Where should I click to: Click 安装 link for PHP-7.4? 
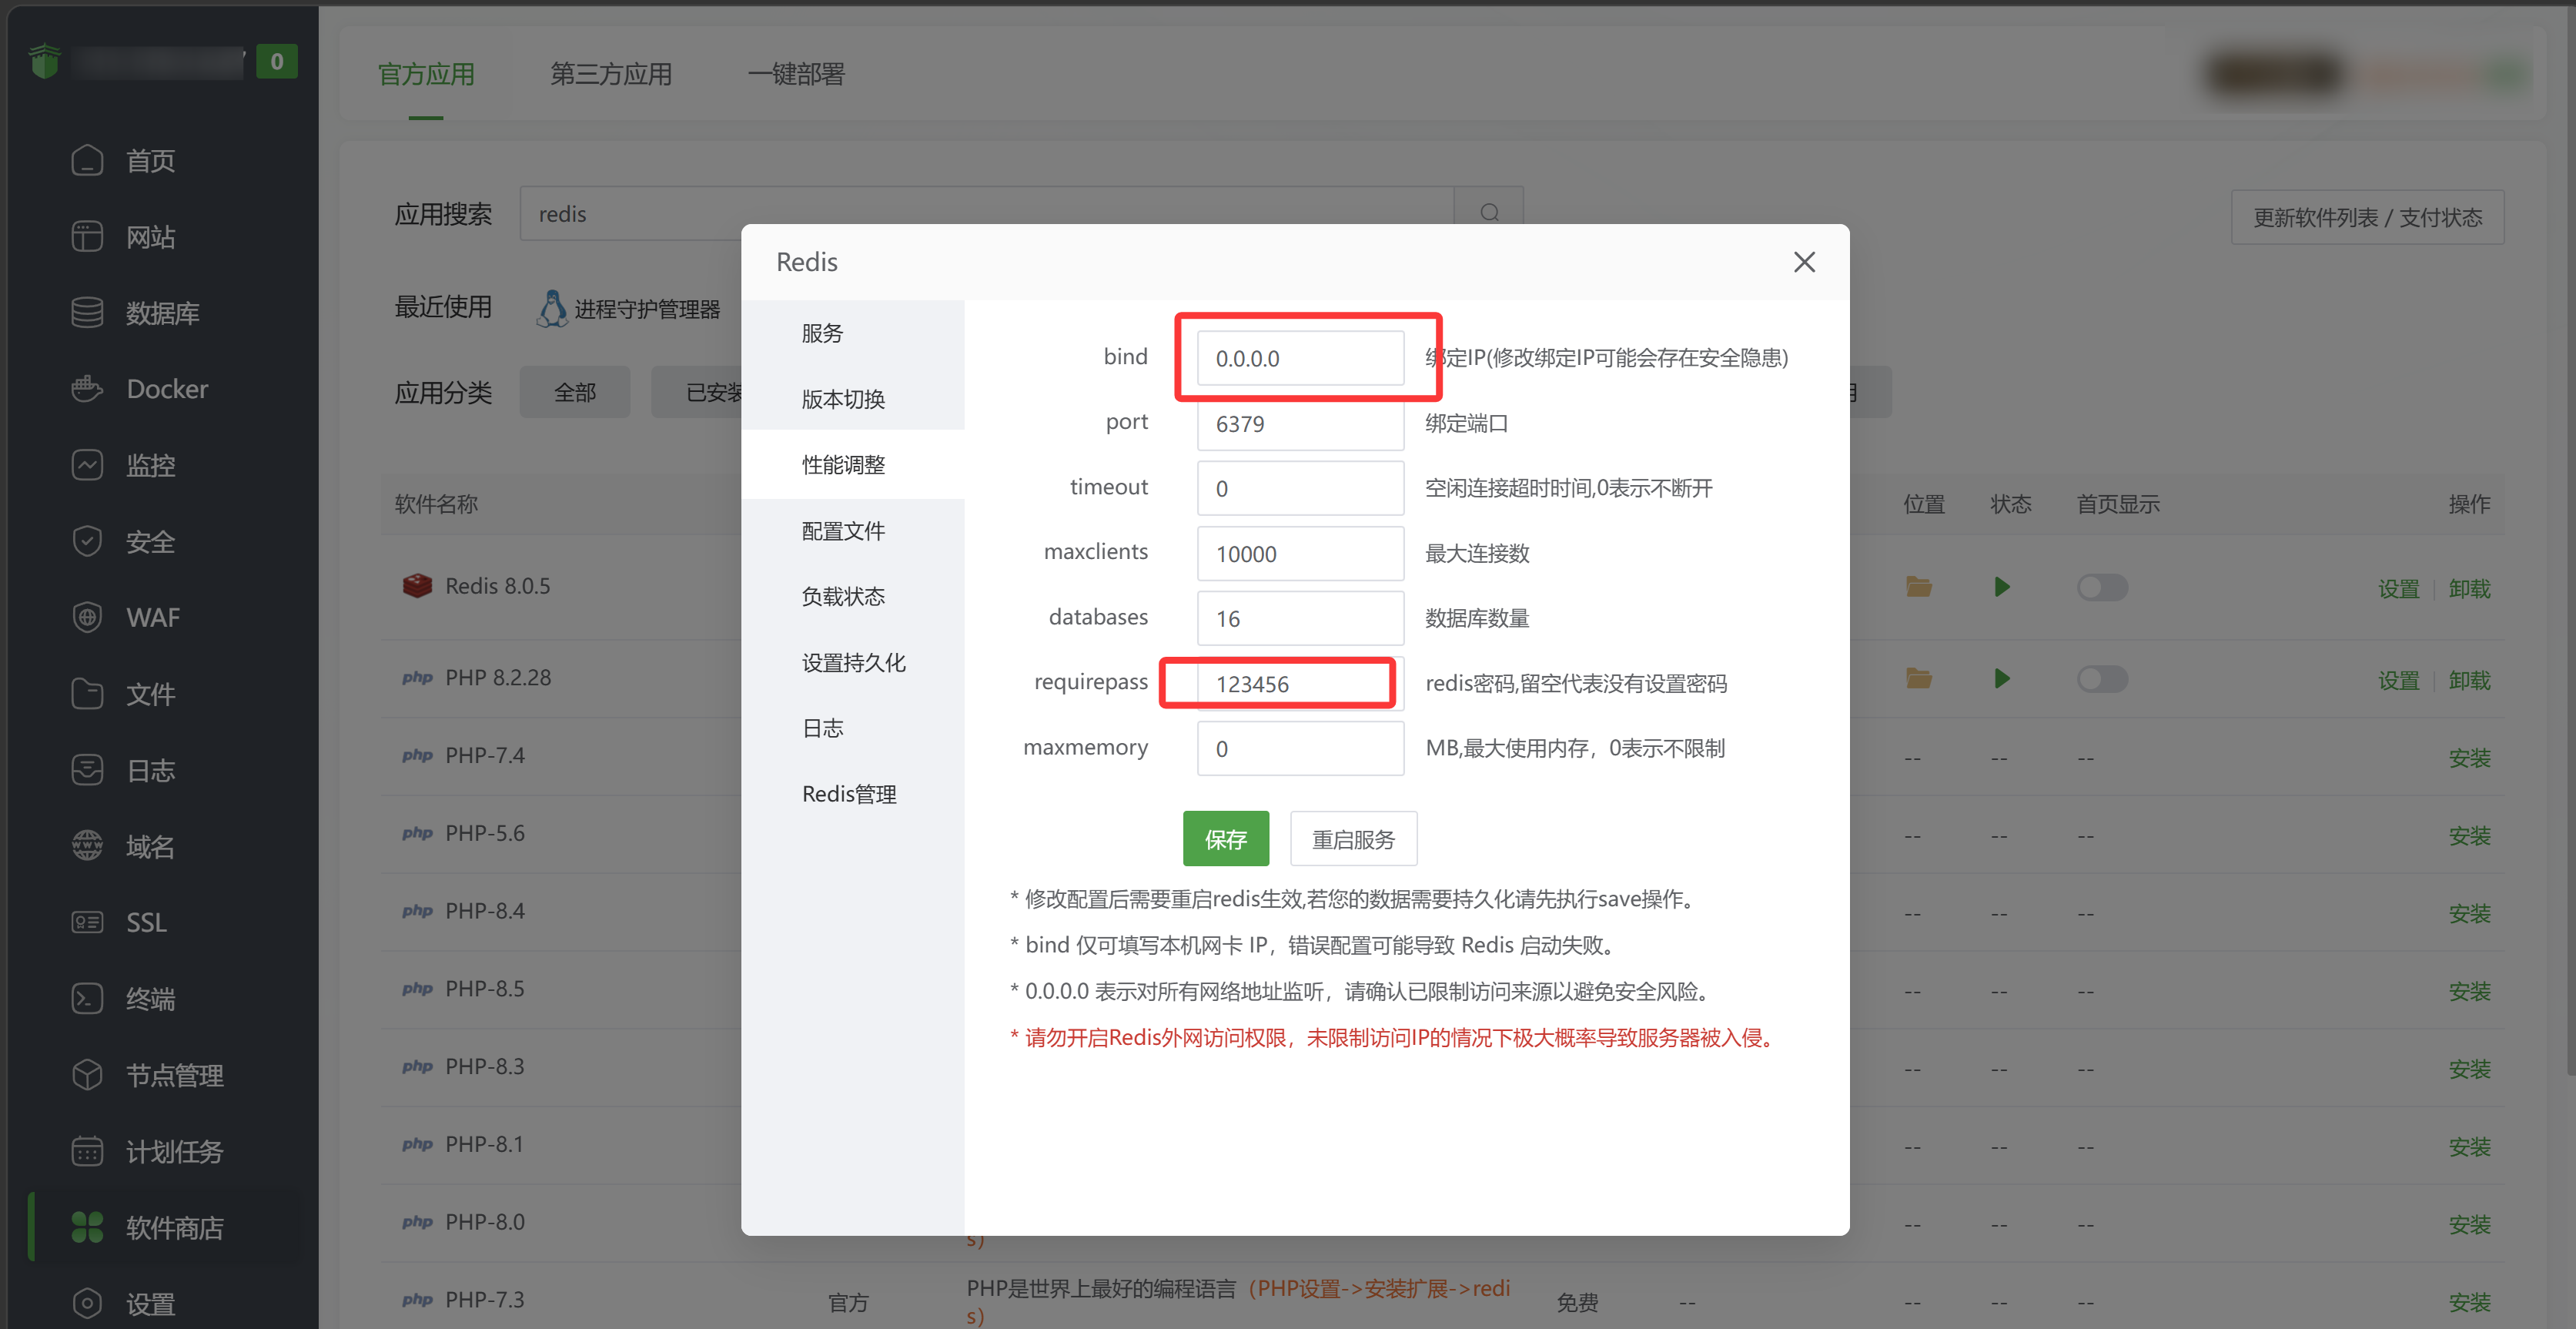point(2470,757)
